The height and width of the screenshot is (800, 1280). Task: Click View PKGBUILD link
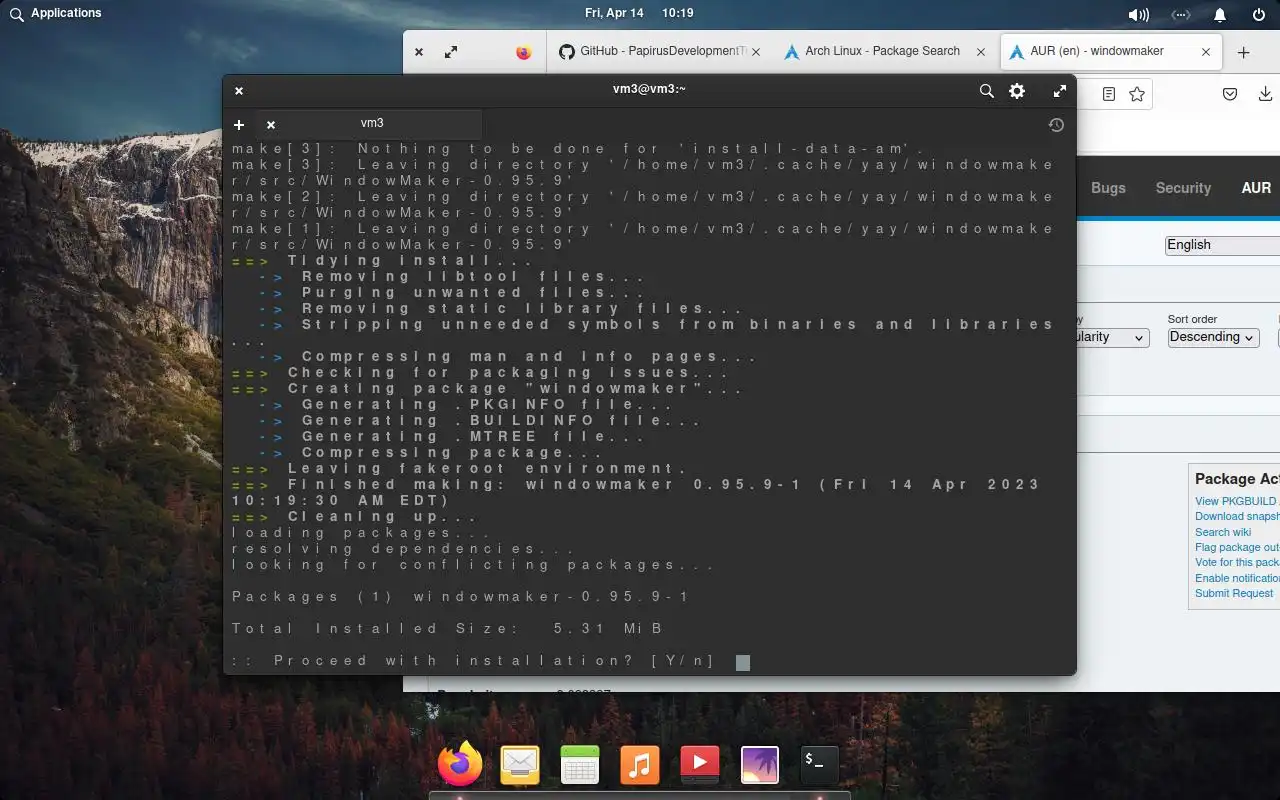point(1237,501)
